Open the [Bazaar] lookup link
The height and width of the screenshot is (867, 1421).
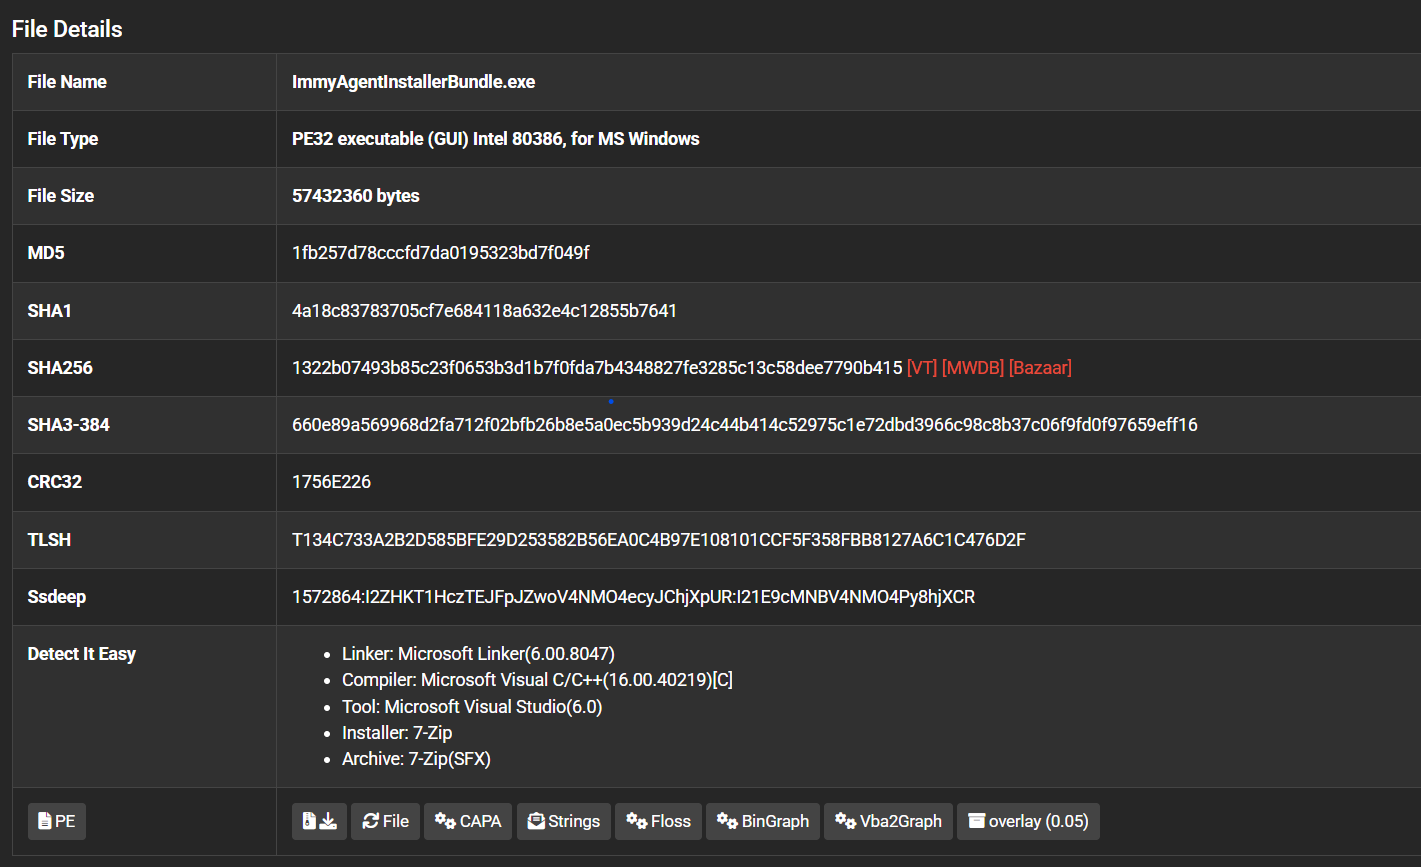(1040, 368)
